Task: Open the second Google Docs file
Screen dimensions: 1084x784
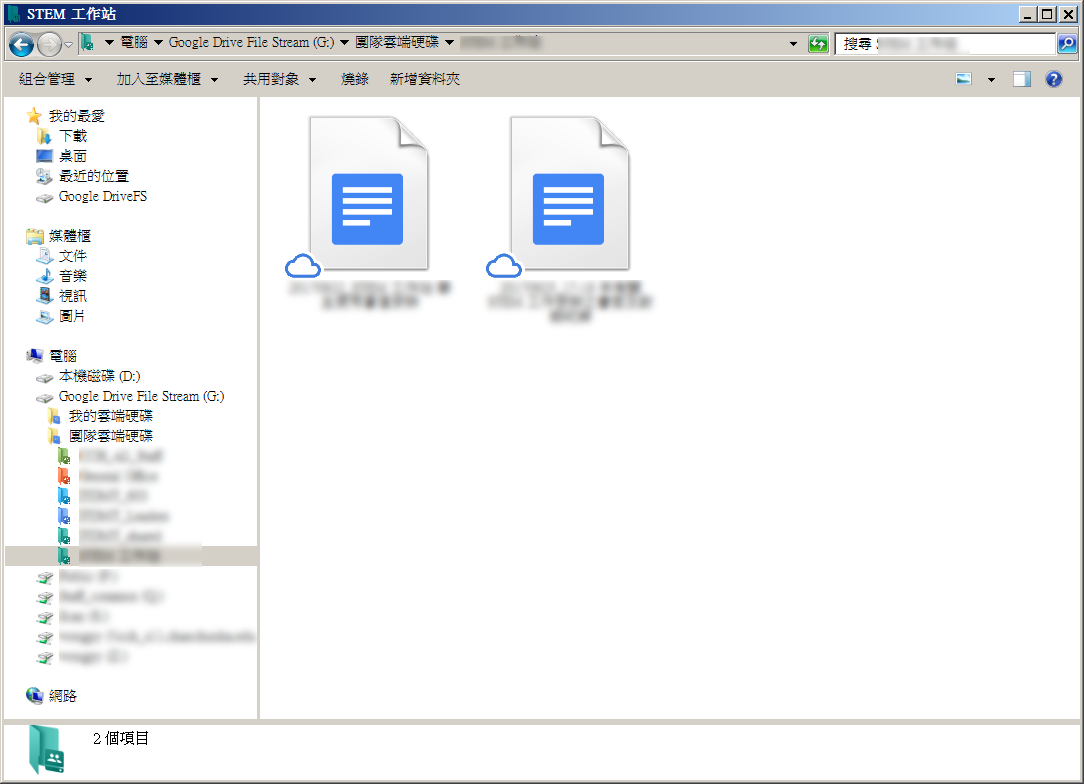Action: click(569, 195)
